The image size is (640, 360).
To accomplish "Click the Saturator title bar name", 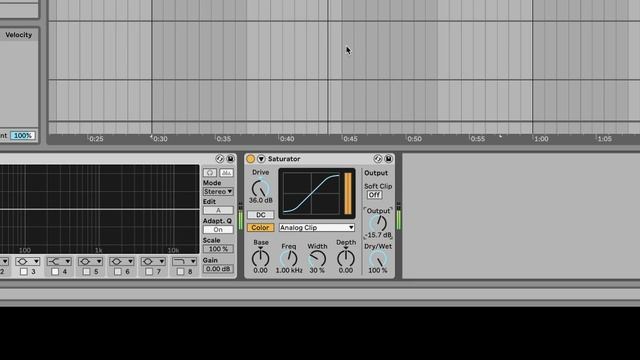I will tap(284, 159).
